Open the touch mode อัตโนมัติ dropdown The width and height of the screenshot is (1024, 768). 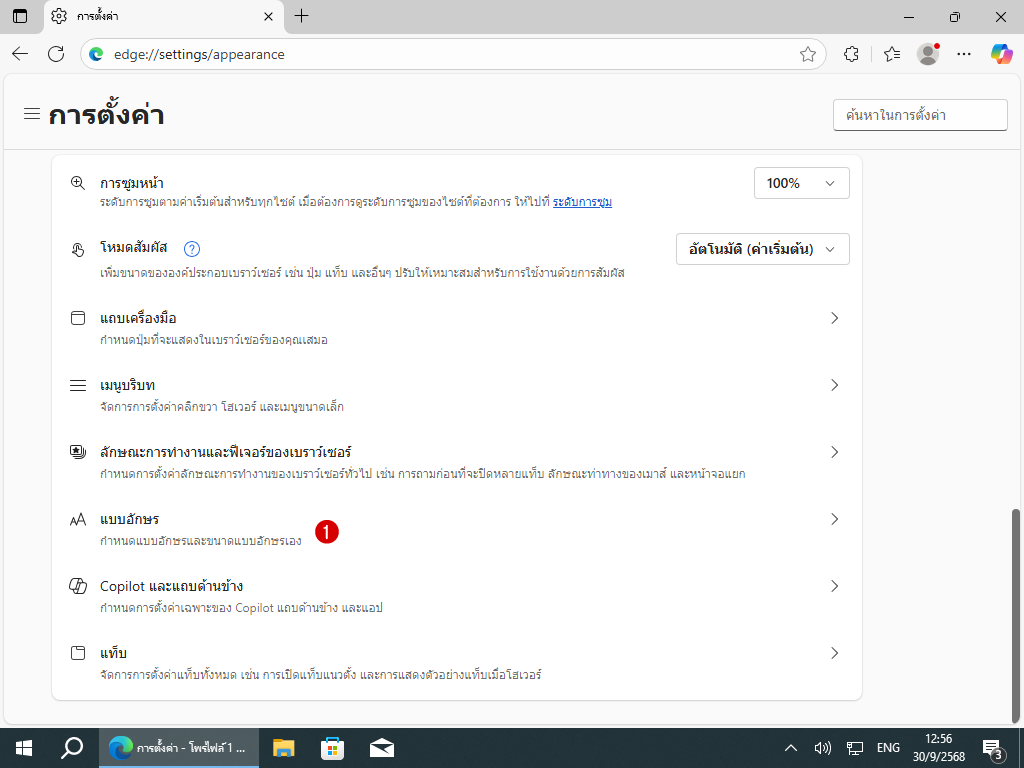coord(762,249)
